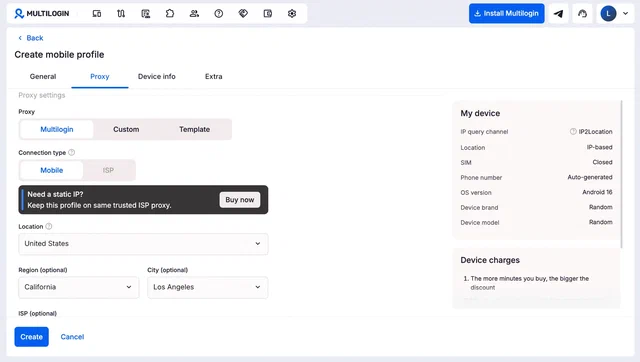Screen dimensions: 640x362
Task: Open the settings gear icon
Action: (292, 13)
